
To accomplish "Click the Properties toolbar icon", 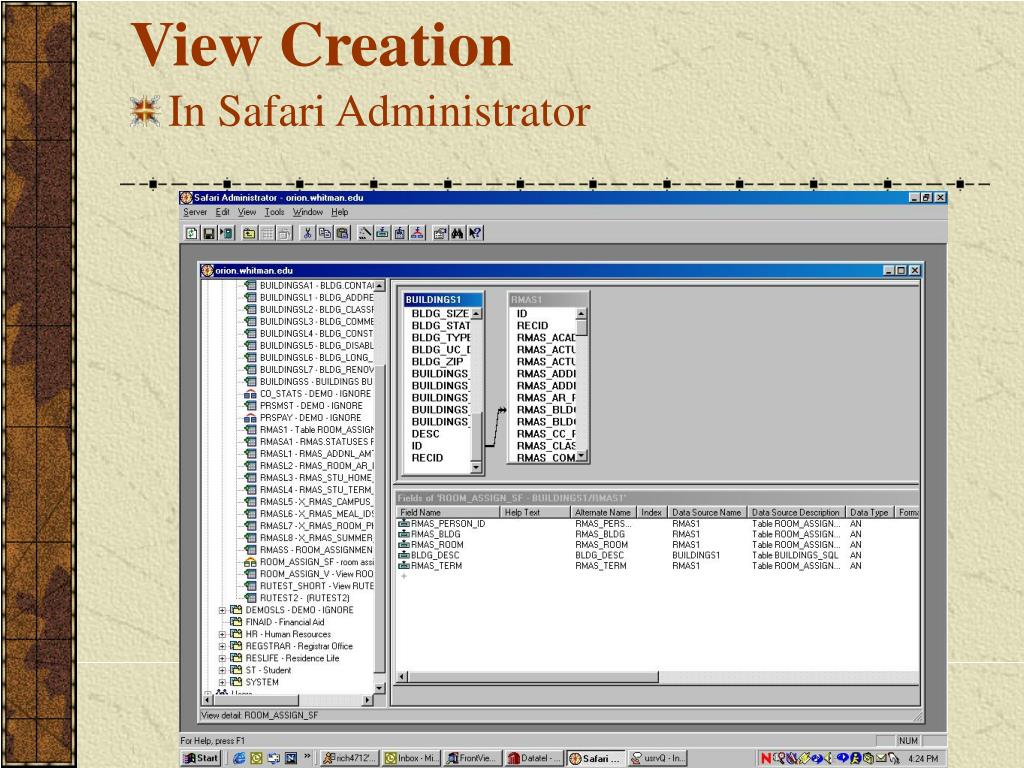I will [440, 233].
